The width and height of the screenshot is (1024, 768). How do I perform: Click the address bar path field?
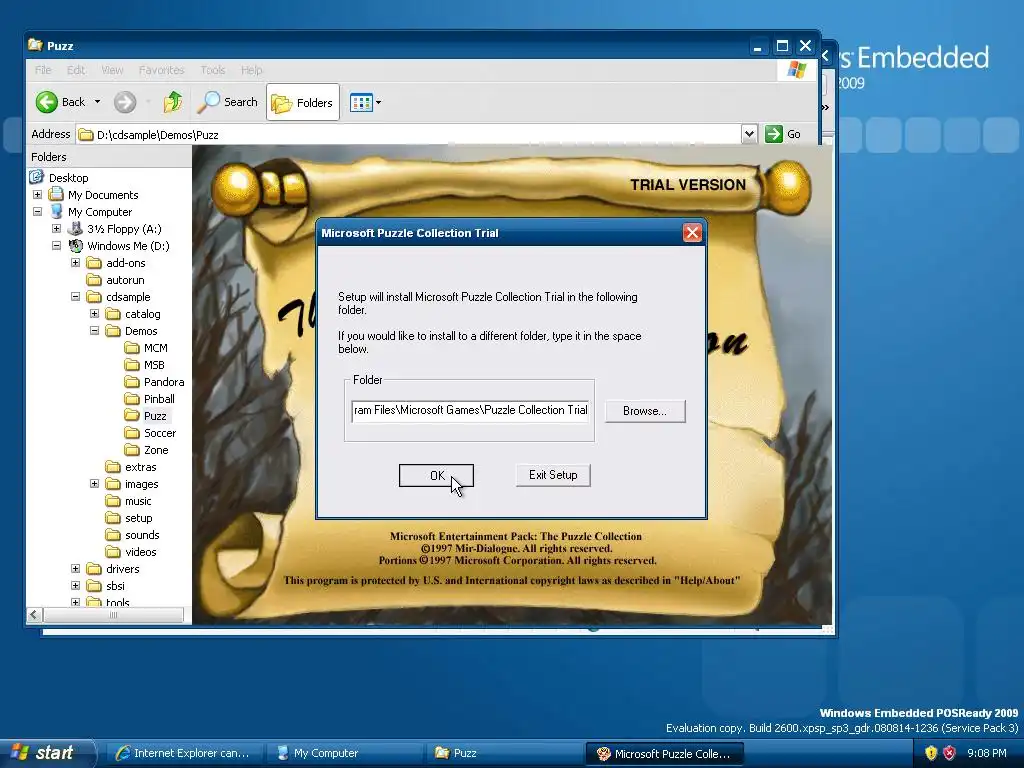[408, 135]
